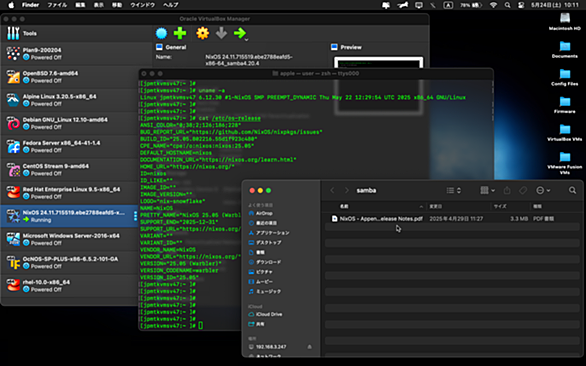
Task: Open the ウインドウ menu
Action: coord(142,5)
